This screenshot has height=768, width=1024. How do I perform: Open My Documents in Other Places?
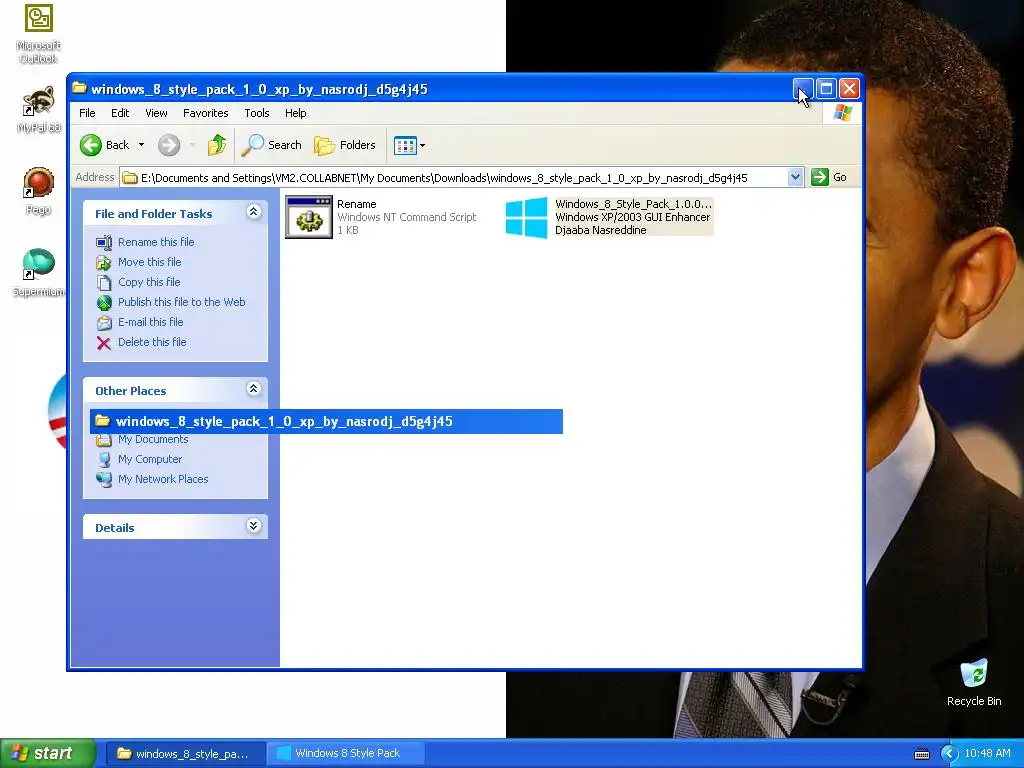click(x=153, y=440)
